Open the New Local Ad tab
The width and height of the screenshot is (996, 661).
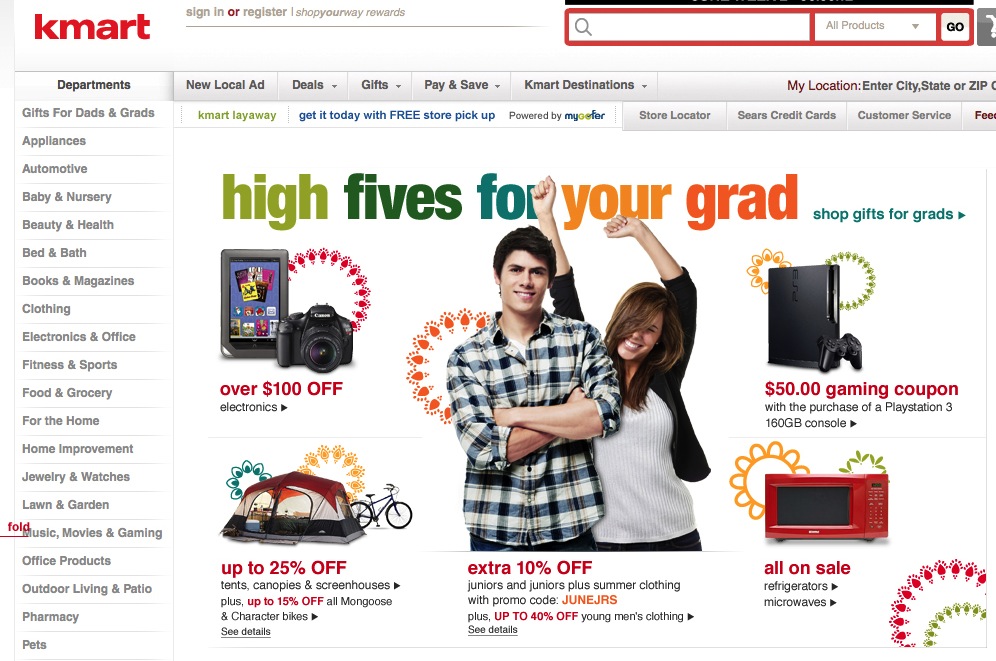[225, 85]
